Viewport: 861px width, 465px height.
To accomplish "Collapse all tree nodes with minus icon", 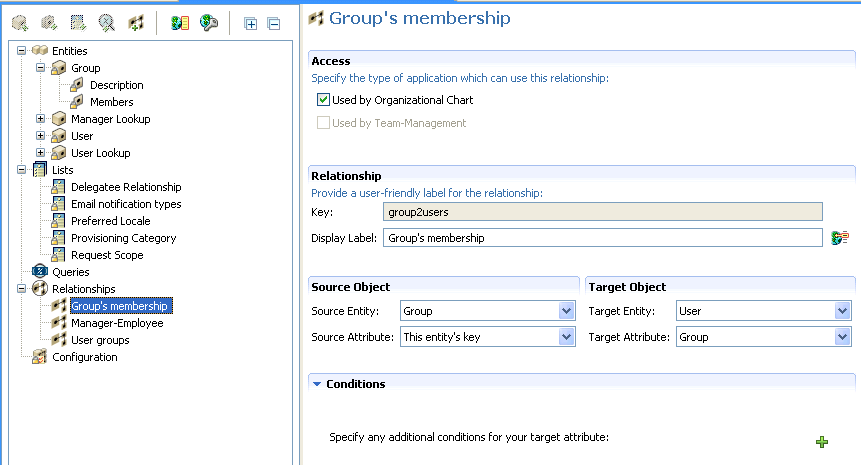I will pos(274,23).
